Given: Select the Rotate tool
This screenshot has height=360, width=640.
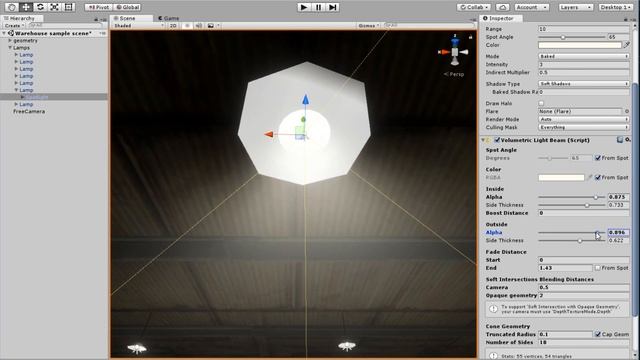Looking at the screenshot, I should [x=40, y=7].
